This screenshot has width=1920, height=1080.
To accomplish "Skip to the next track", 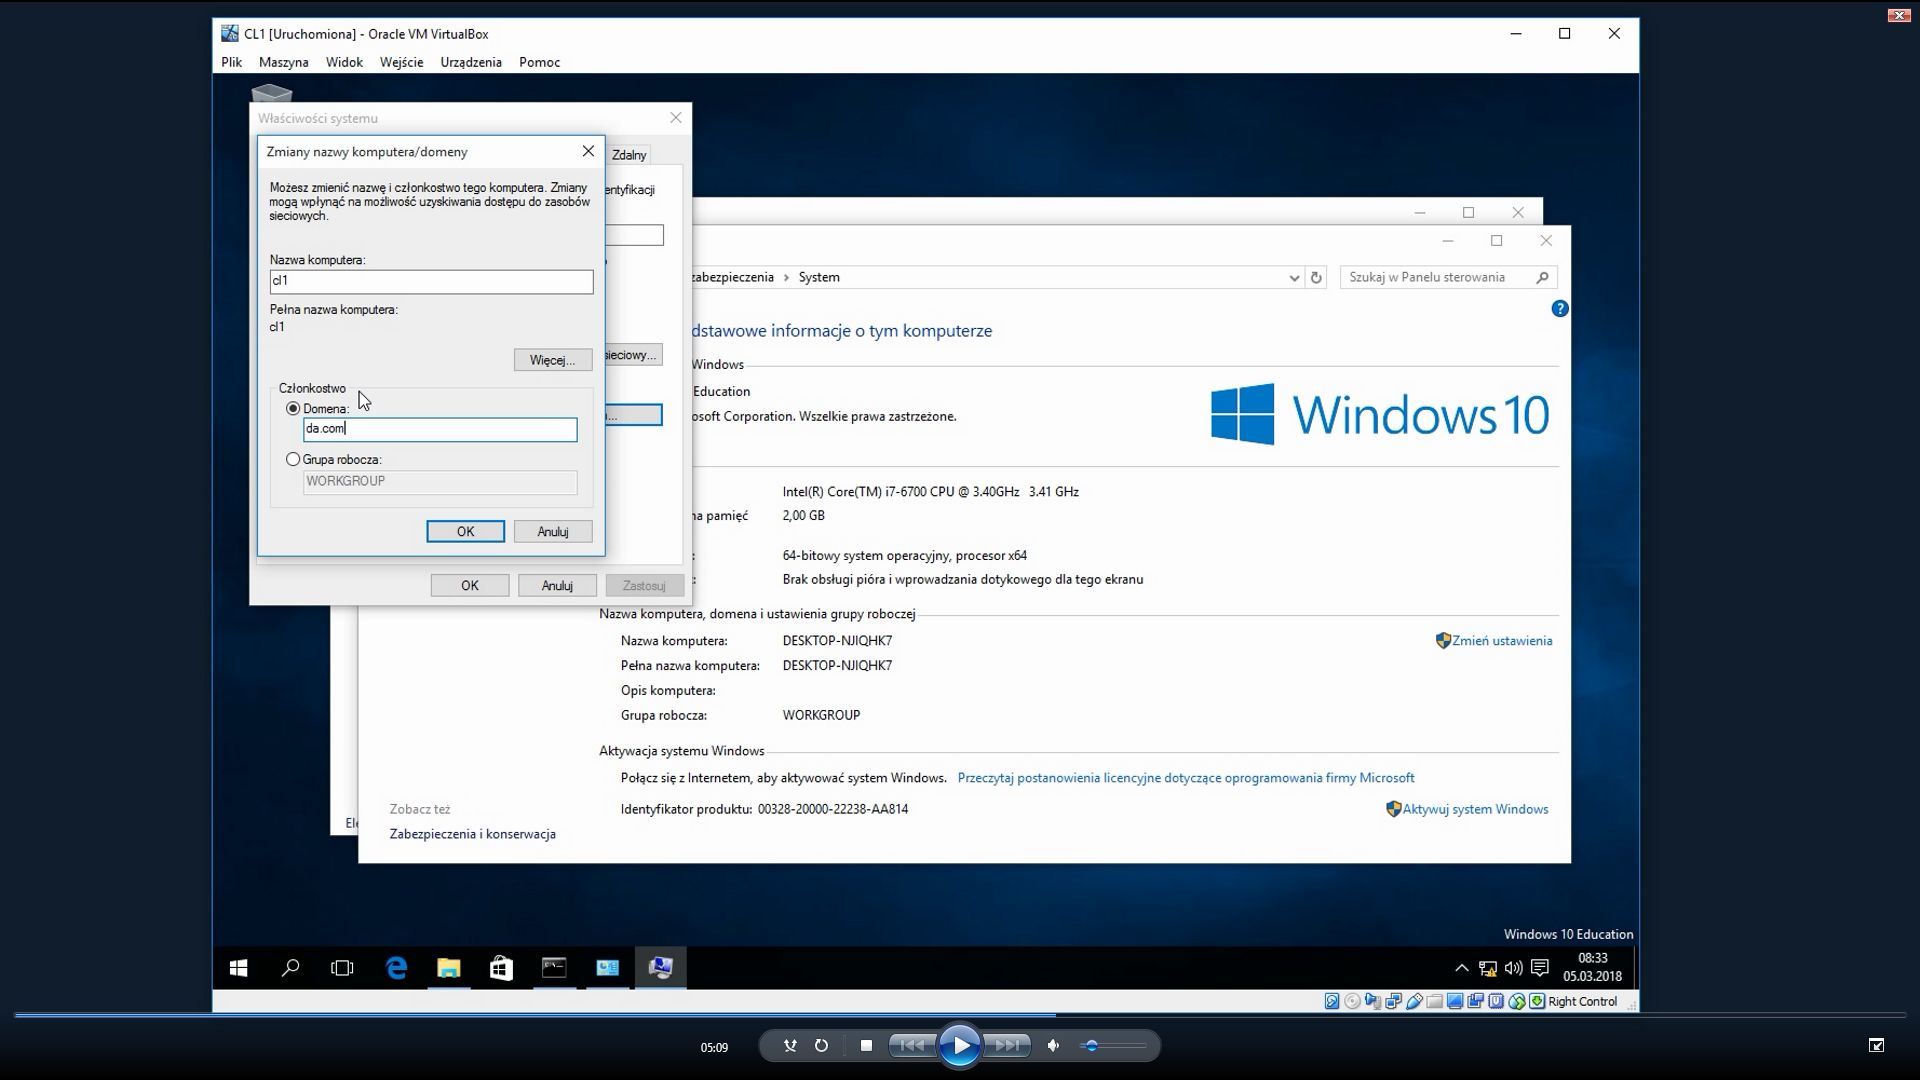I will 1008,1046.
